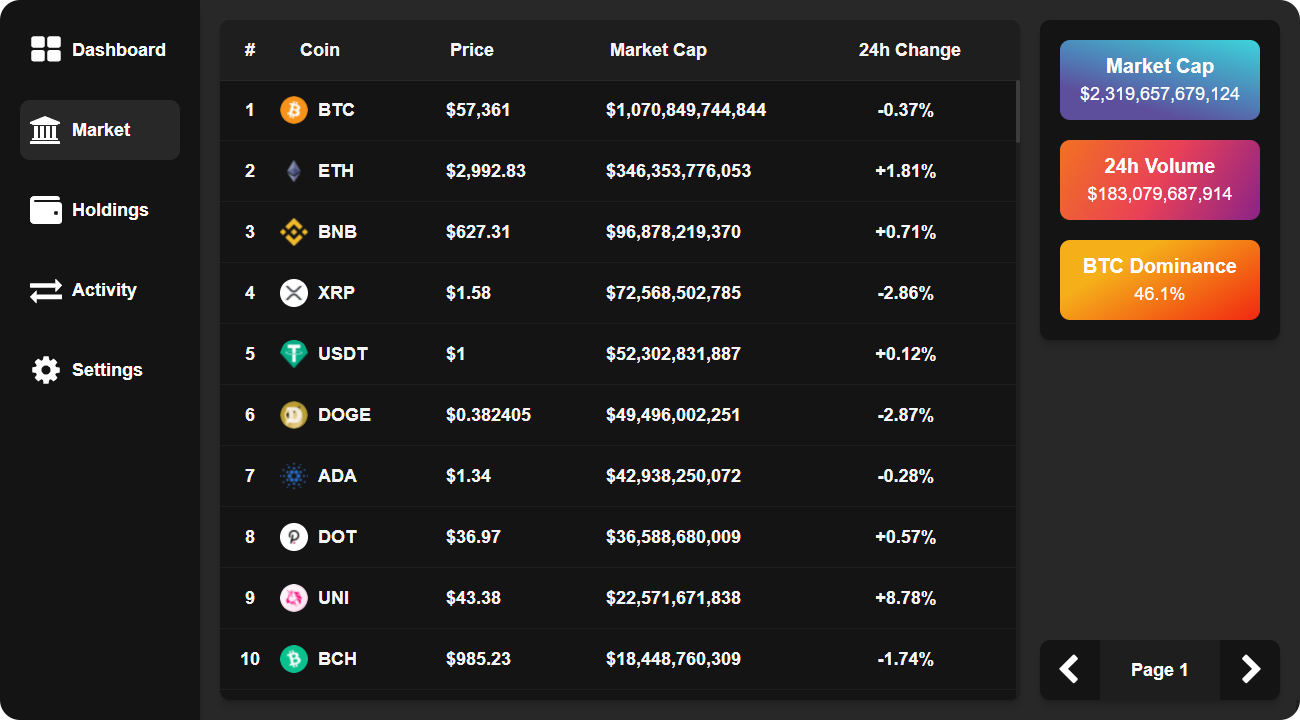This screenshot has width=1300, height=720.
Task: Click the Polkadot DOT icon
Action: [294, 537]
